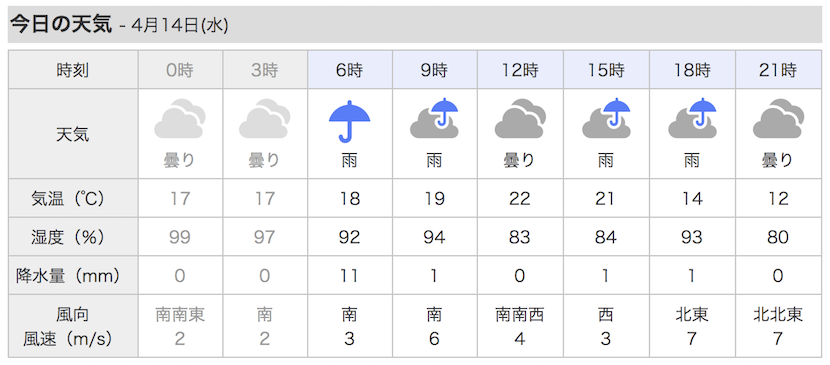Screen dimensions: 830x365
Task: Click the cloudy icon at 12時
Action: (x=520, y=118)
